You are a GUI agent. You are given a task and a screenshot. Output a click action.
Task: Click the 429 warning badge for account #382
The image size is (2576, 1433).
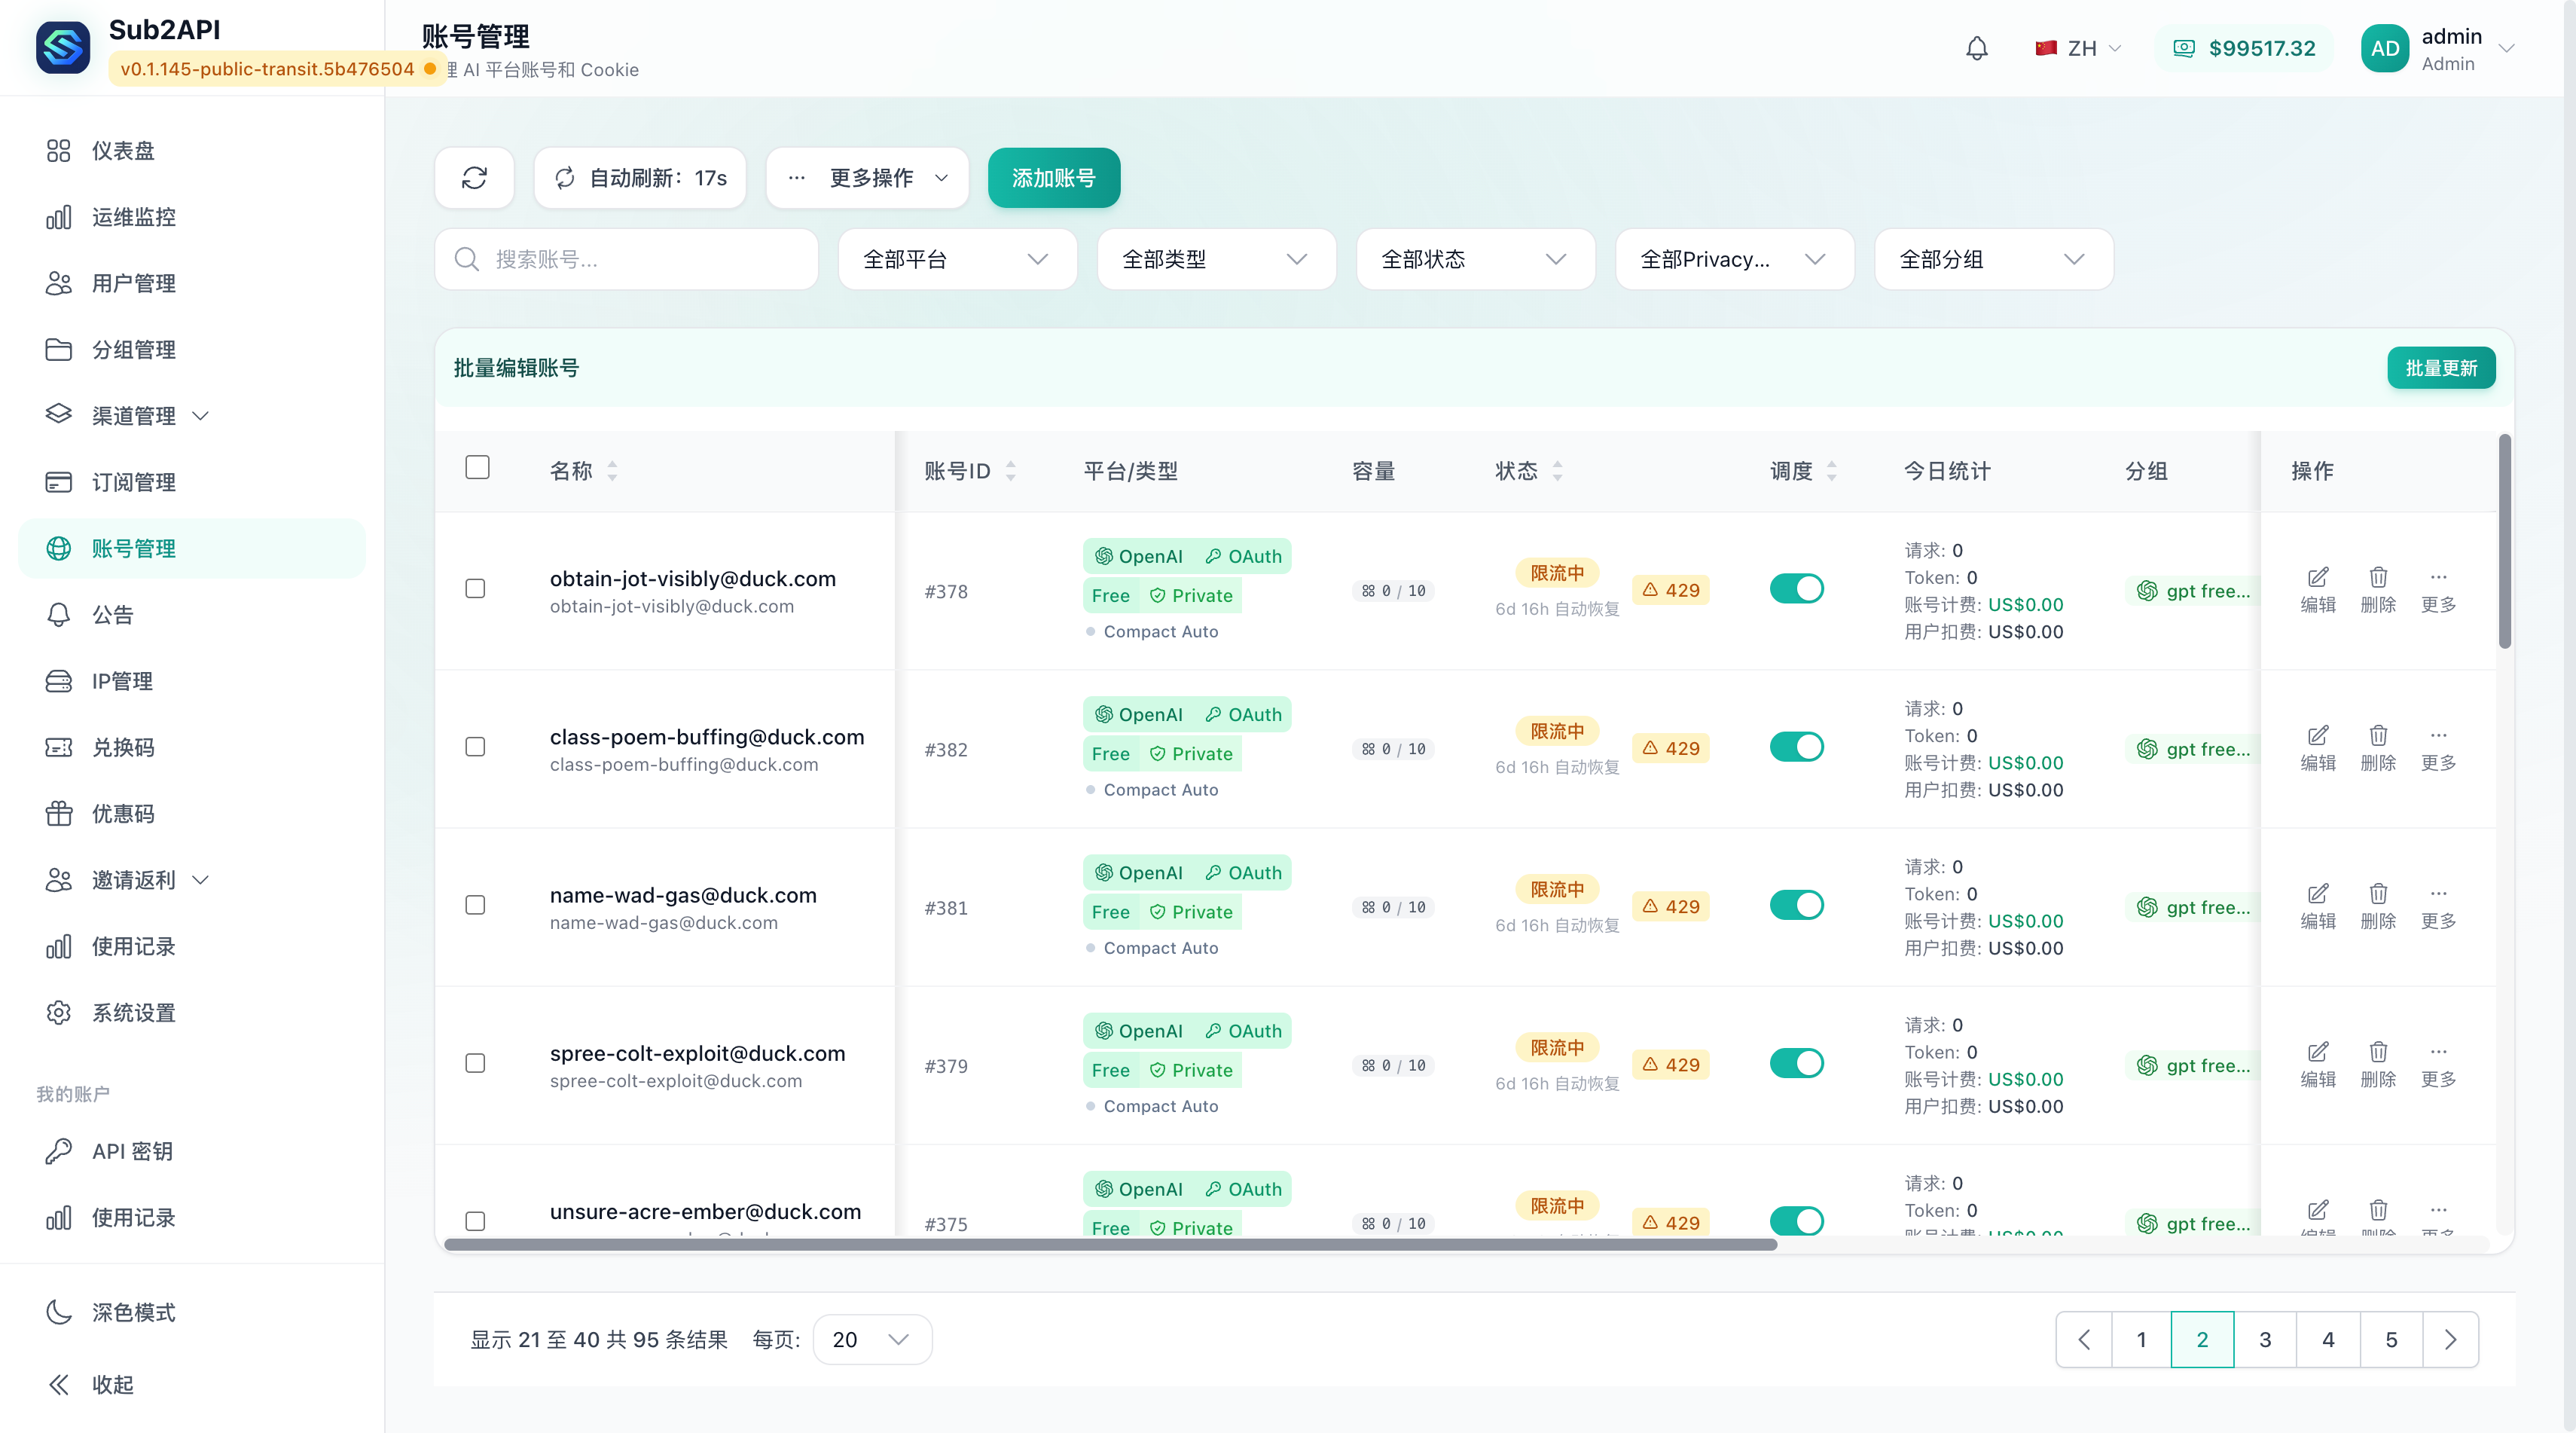point(1670,748)
